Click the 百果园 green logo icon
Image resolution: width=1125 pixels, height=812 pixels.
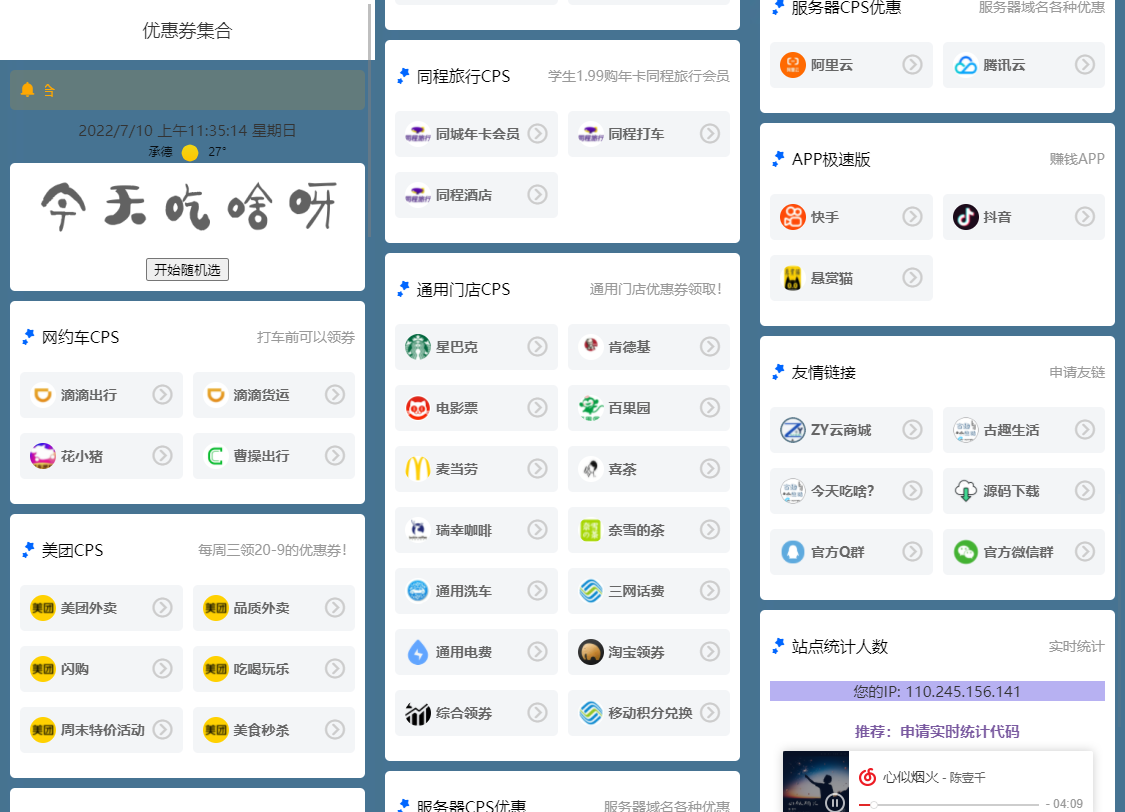pyautogui.click(x=590, y=407)
